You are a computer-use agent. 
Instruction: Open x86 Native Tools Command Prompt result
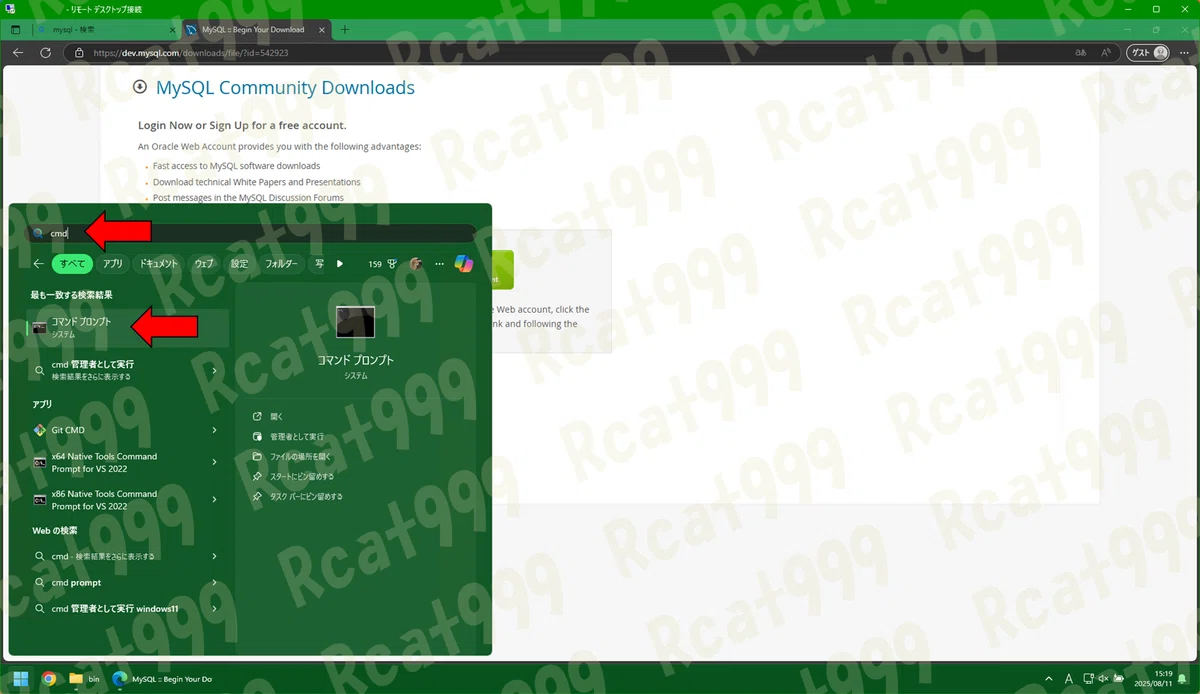coord(115,499)
